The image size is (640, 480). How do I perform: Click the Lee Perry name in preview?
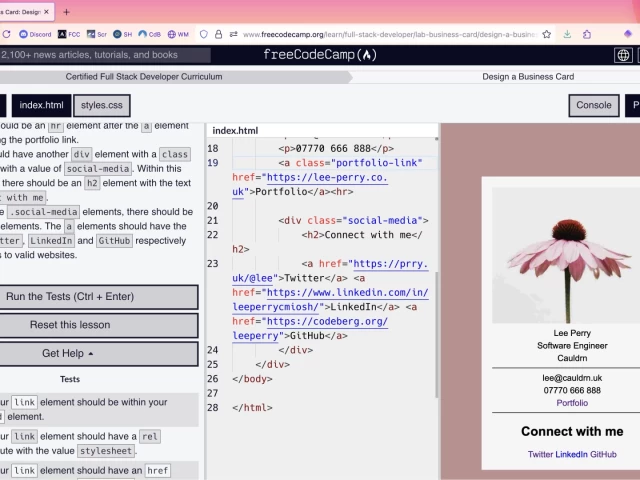pos(572,333)
